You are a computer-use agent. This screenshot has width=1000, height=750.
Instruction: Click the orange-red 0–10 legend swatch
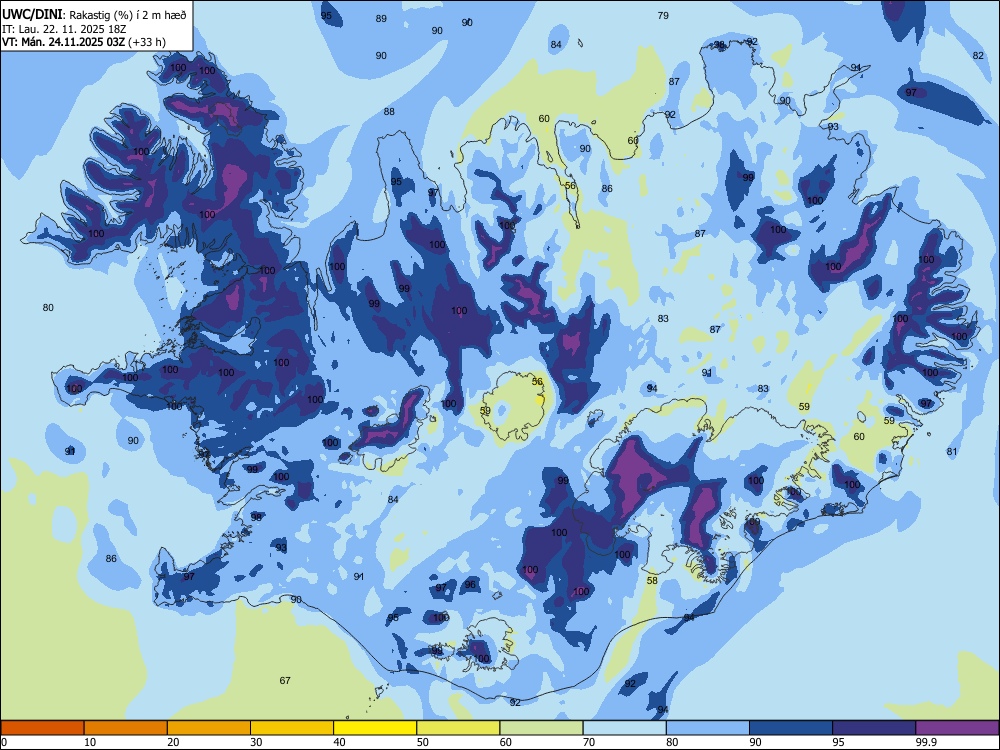click(42, 728)
